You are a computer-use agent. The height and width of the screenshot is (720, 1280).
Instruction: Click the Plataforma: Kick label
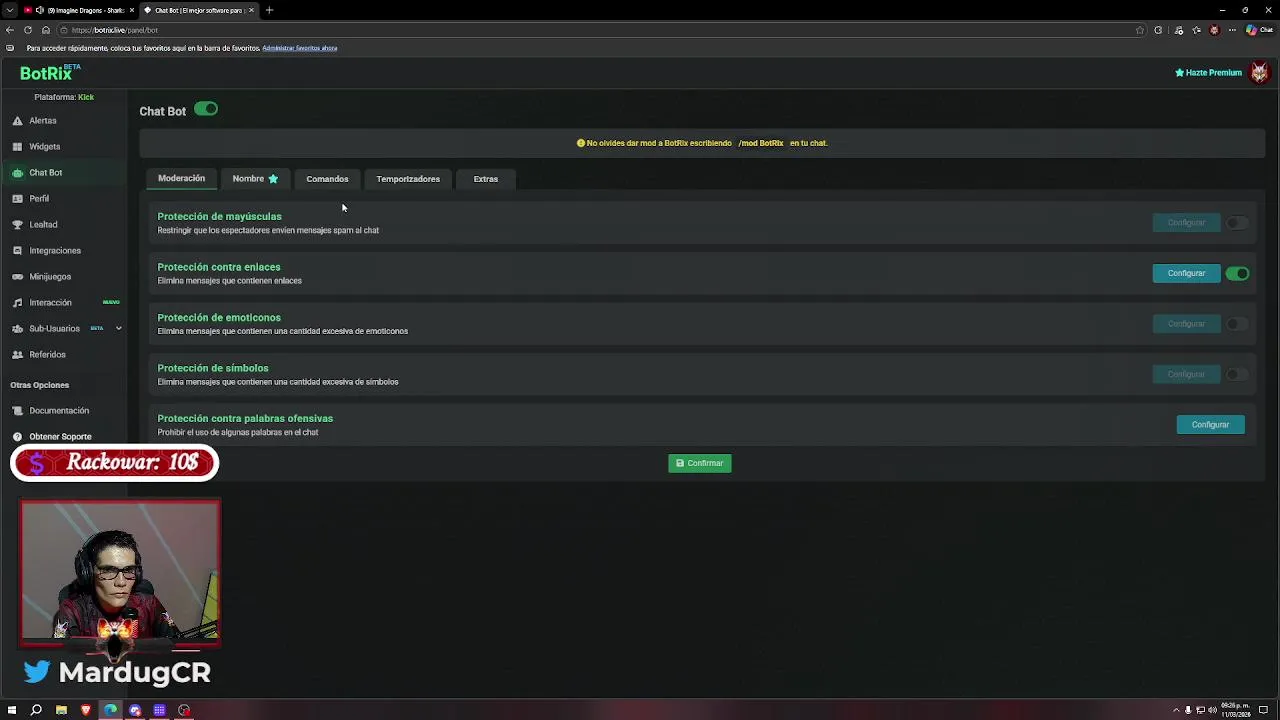coord(64,97)
